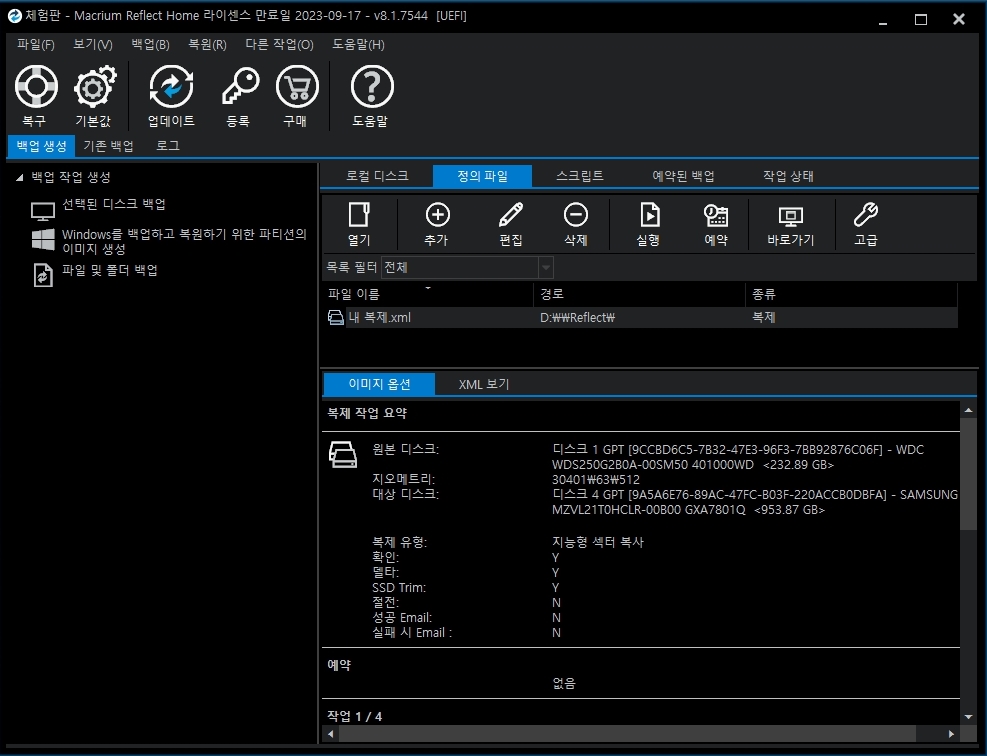The image size is (987, 756).
Task: Open 복원(R) menu
Action: click(207, 44)
